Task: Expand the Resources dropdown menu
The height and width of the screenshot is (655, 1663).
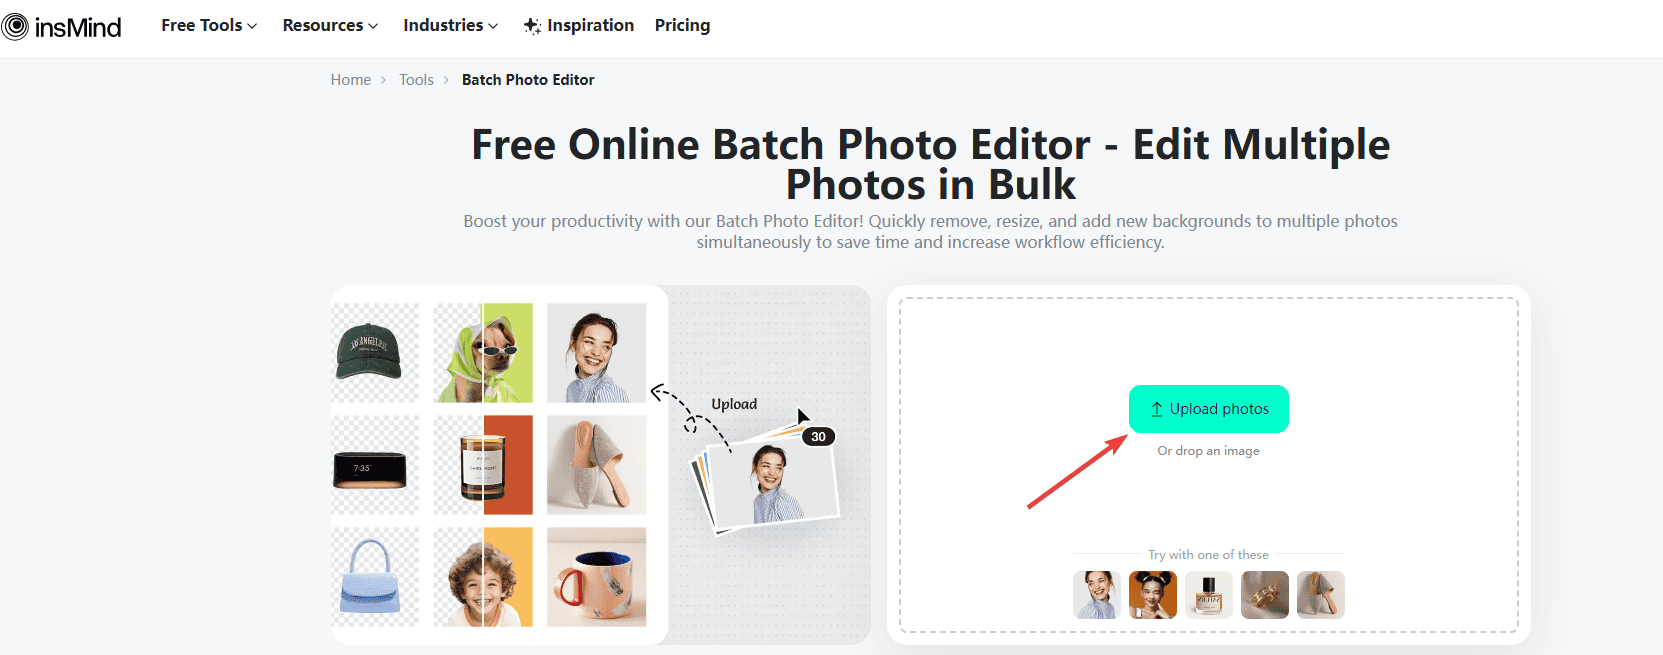Action: pyautogui.click(x=330, y=25)
